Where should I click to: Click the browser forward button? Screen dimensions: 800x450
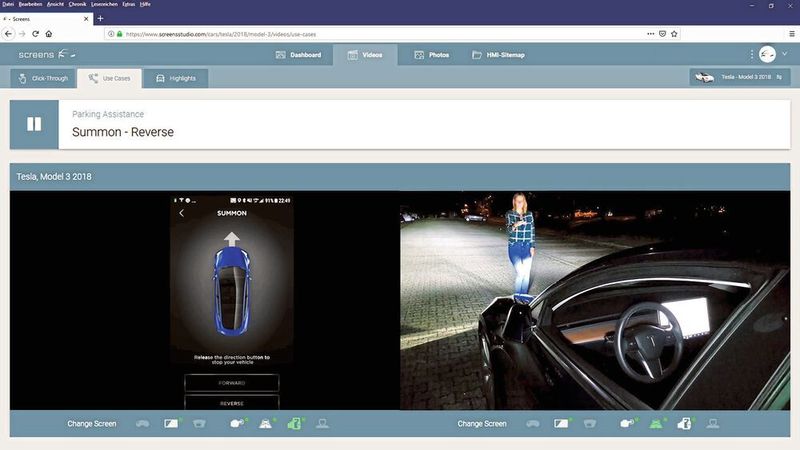point(22,34)
